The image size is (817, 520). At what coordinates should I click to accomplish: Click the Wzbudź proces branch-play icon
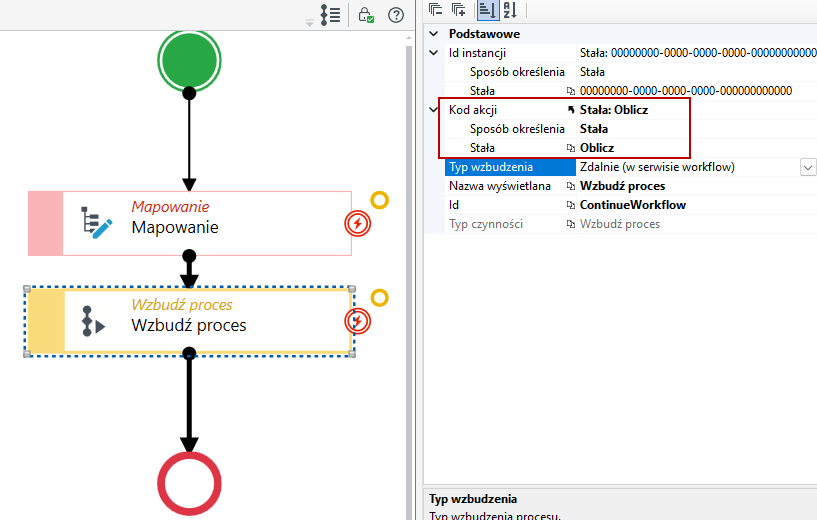tap(93, 321)
